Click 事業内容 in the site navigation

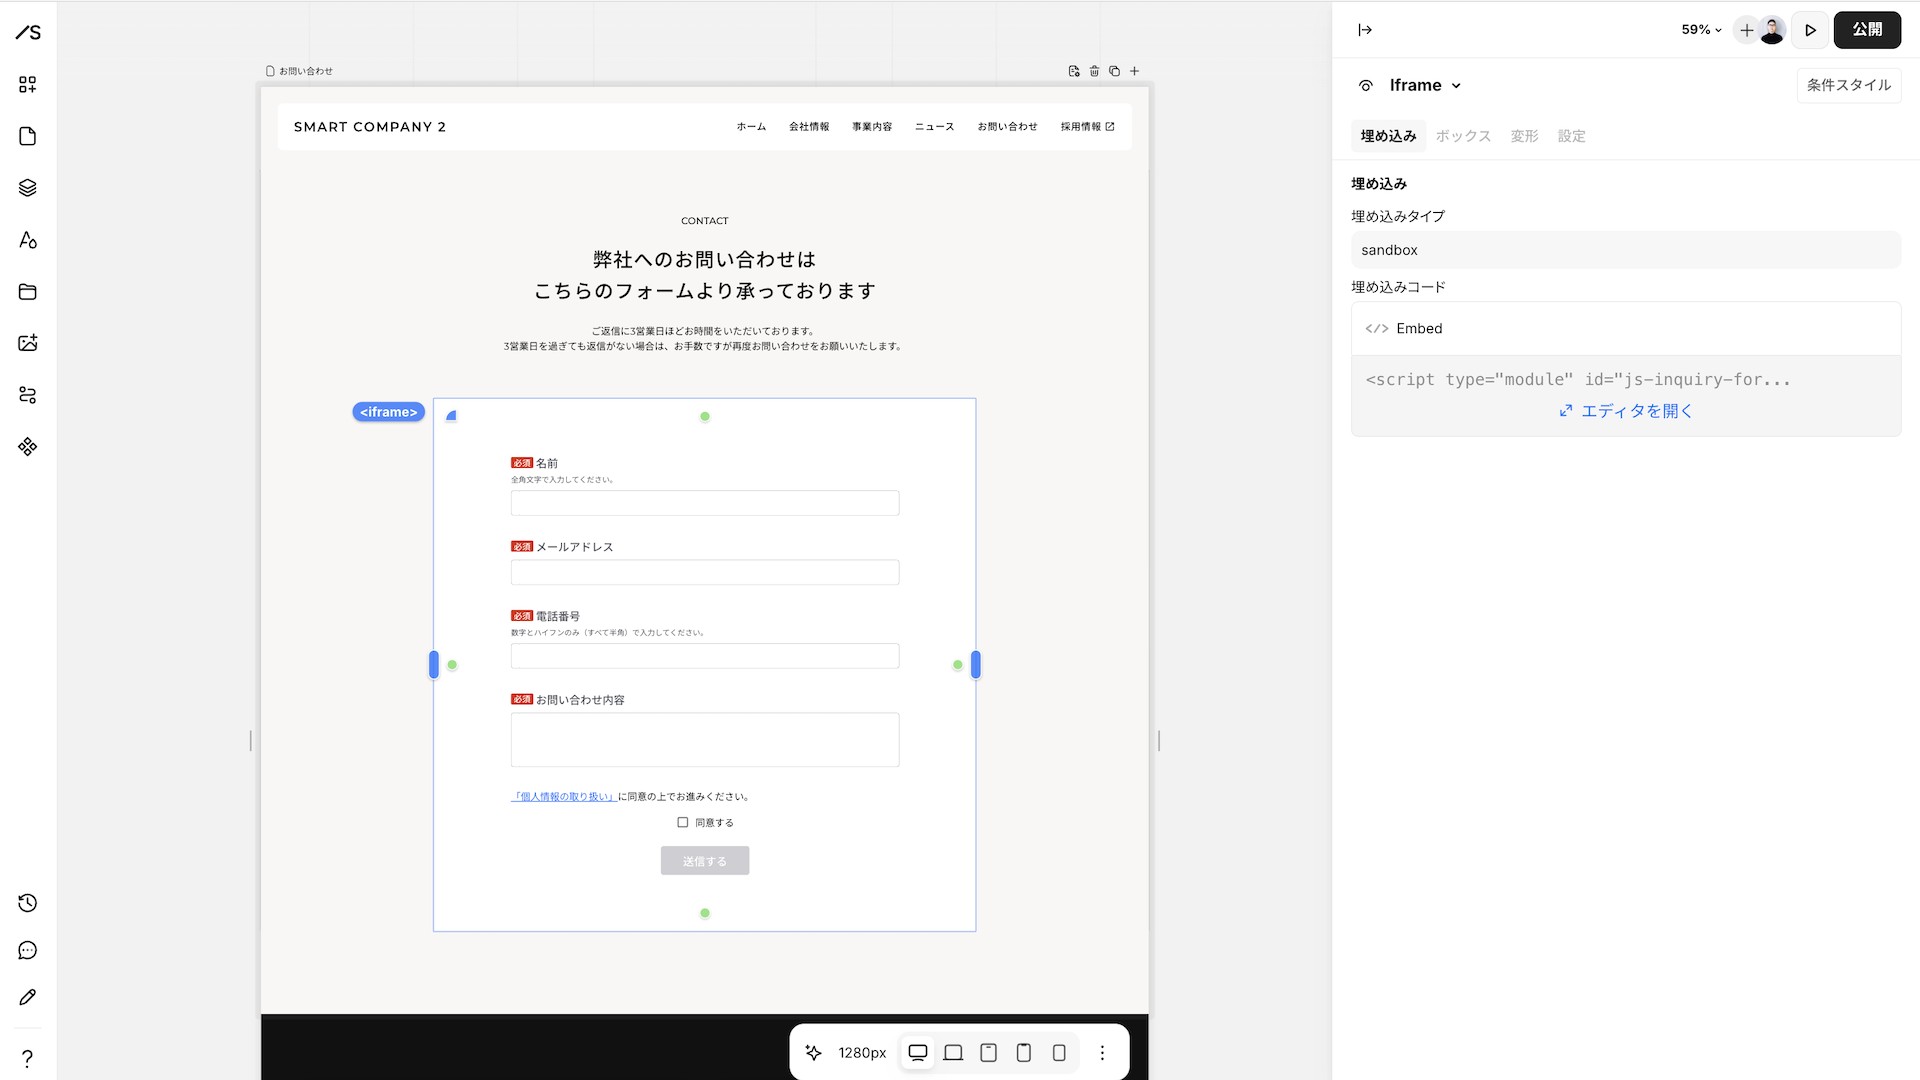coord(872,127)
